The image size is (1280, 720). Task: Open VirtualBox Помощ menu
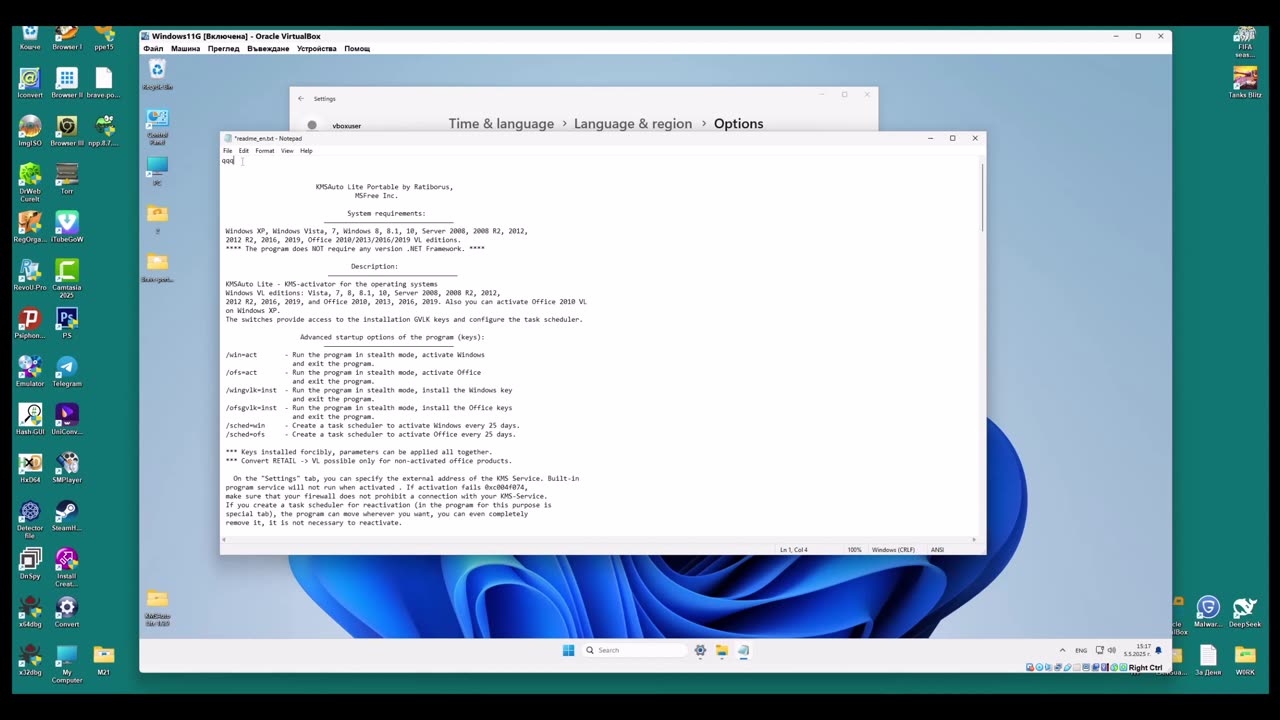pyautogui.click(x=357, y=48)
